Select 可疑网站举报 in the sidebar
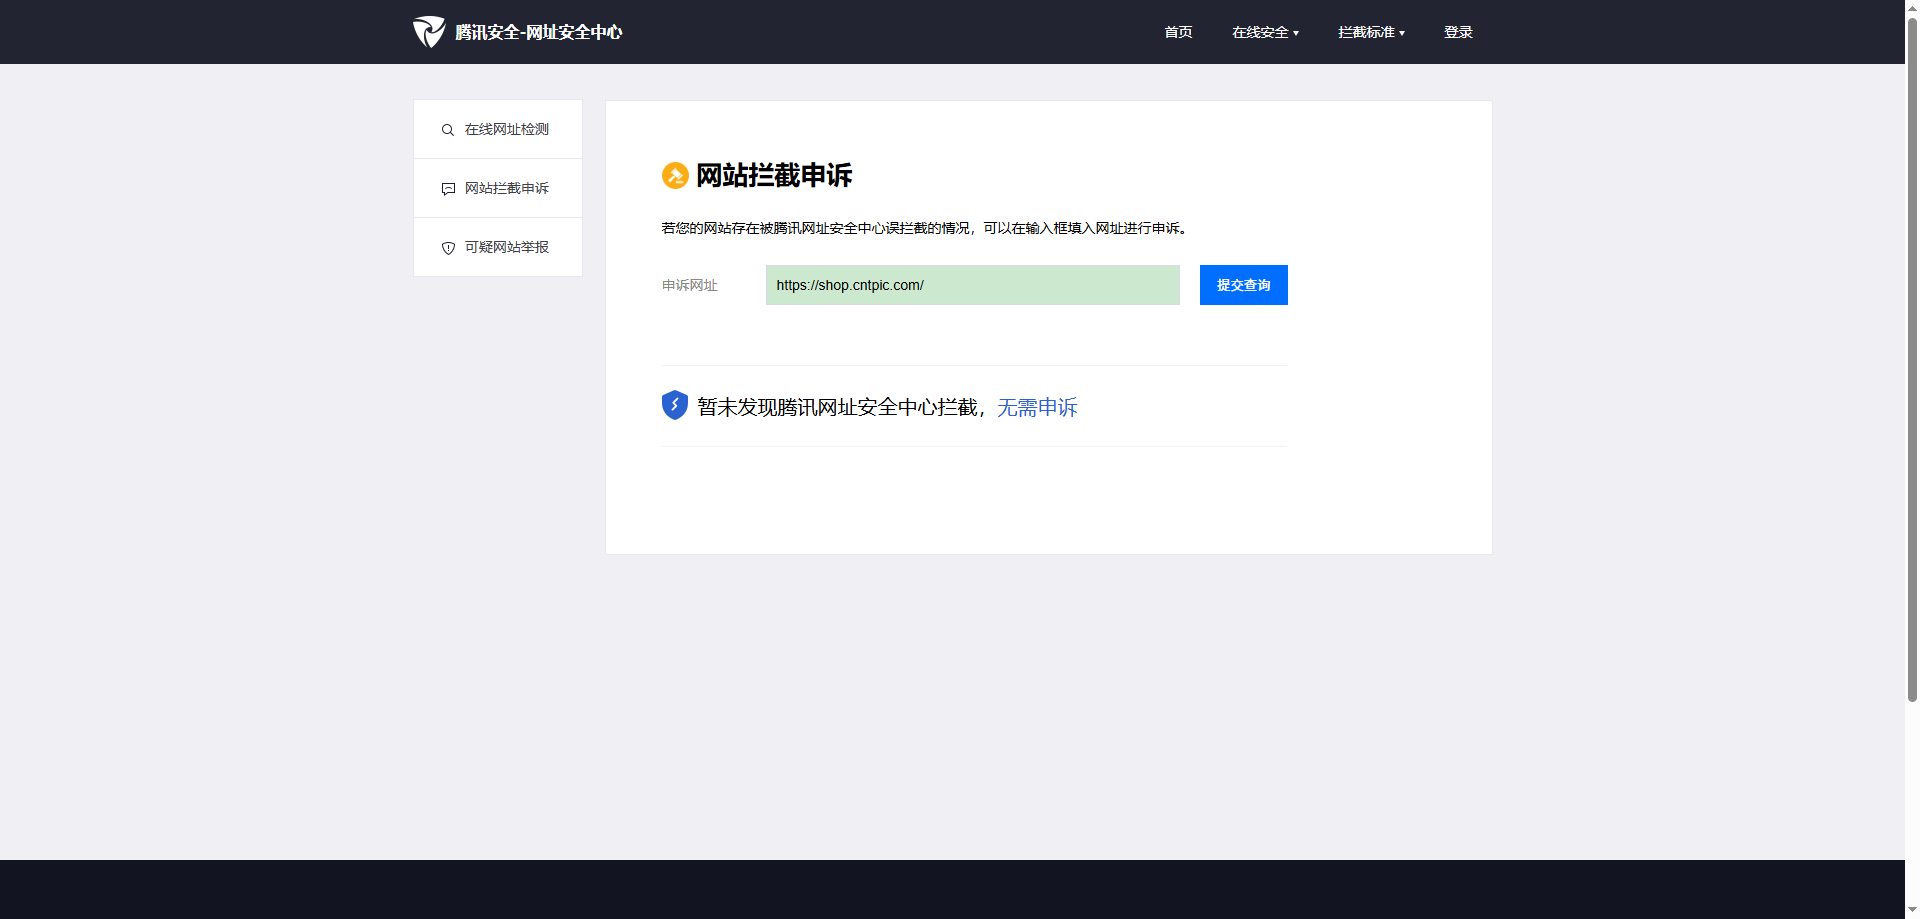 [x=498, y=247]
